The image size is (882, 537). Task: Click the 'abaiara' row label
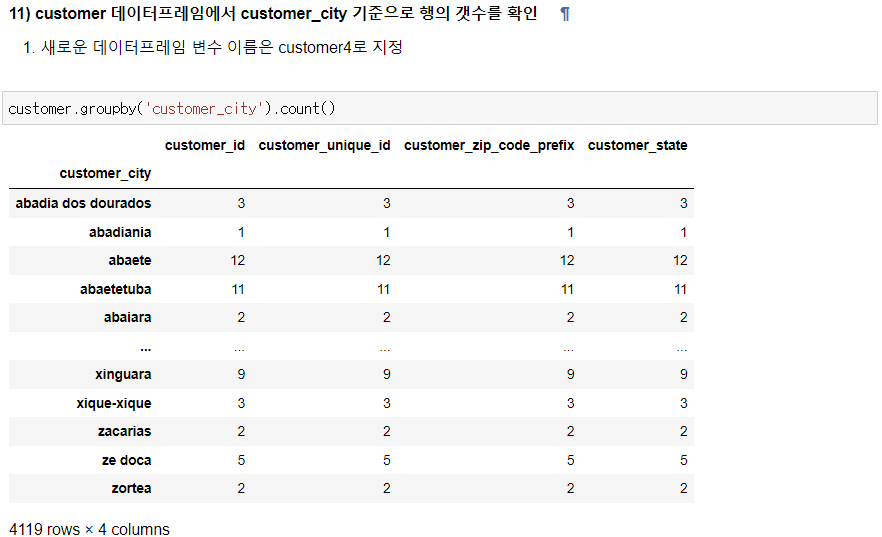click(x=128, y=318)
